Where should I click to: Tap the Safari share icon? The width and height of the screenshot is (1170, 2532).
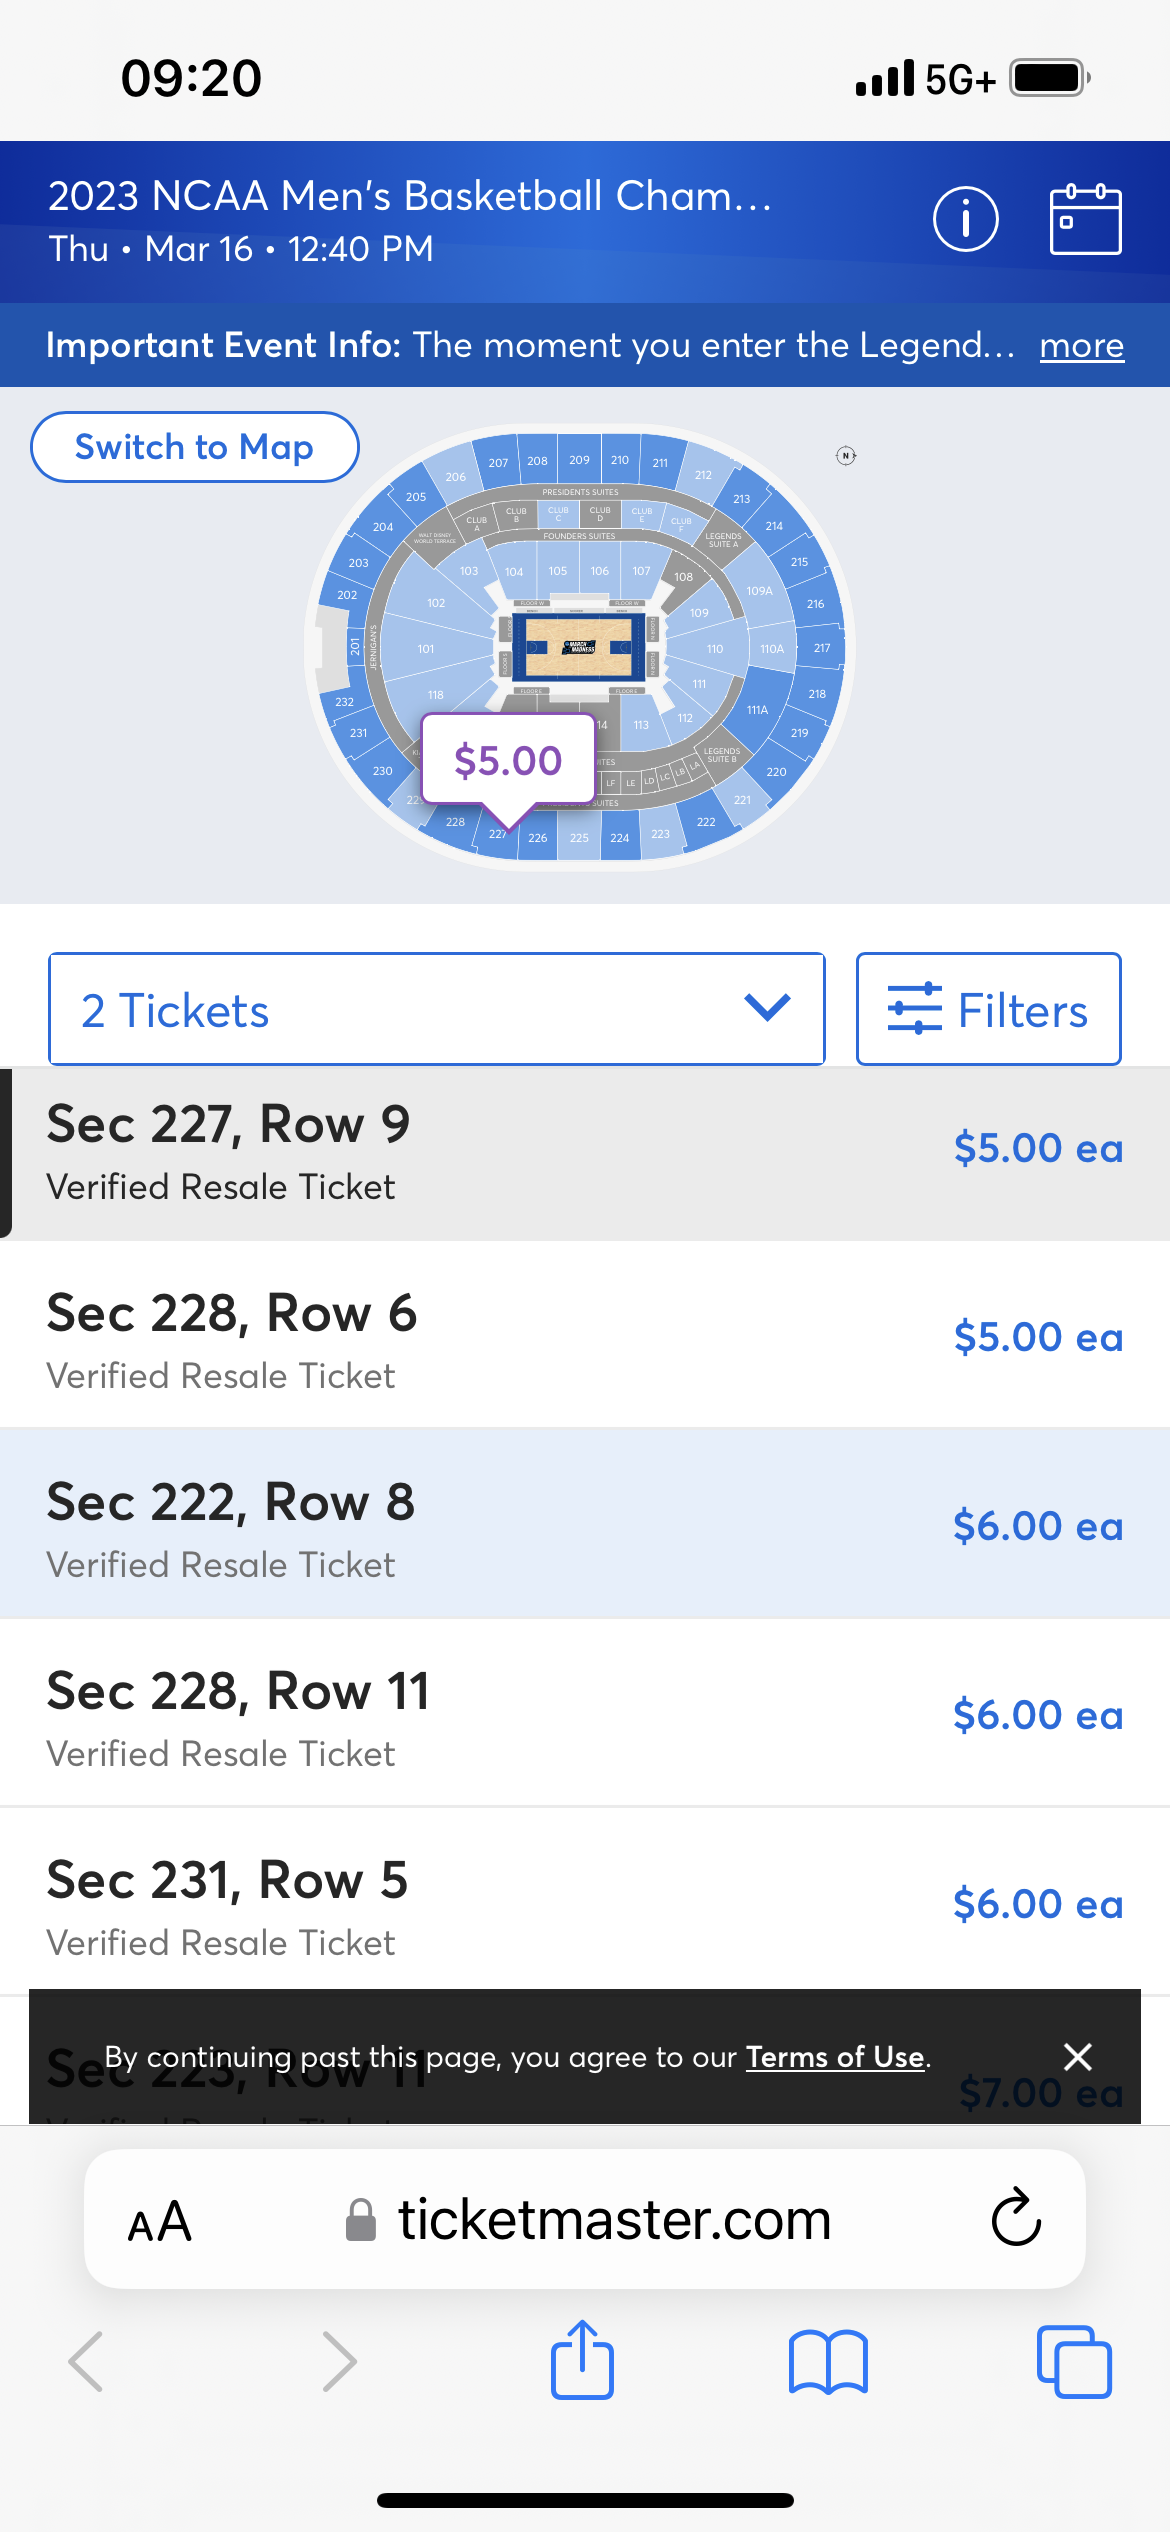[x=582, y=2360]
